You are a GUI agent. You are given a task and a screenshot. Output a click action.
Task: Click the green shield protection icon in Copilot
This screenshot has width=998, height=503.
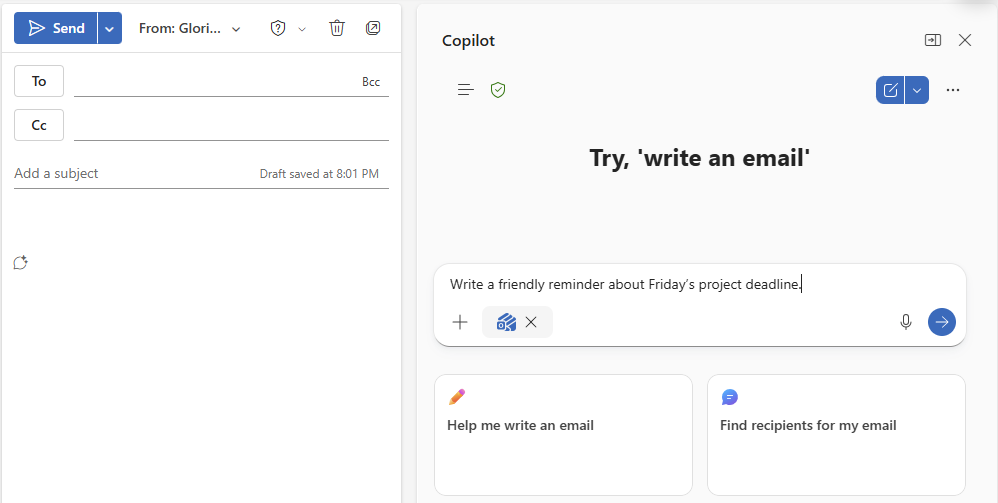click(498, 90)
